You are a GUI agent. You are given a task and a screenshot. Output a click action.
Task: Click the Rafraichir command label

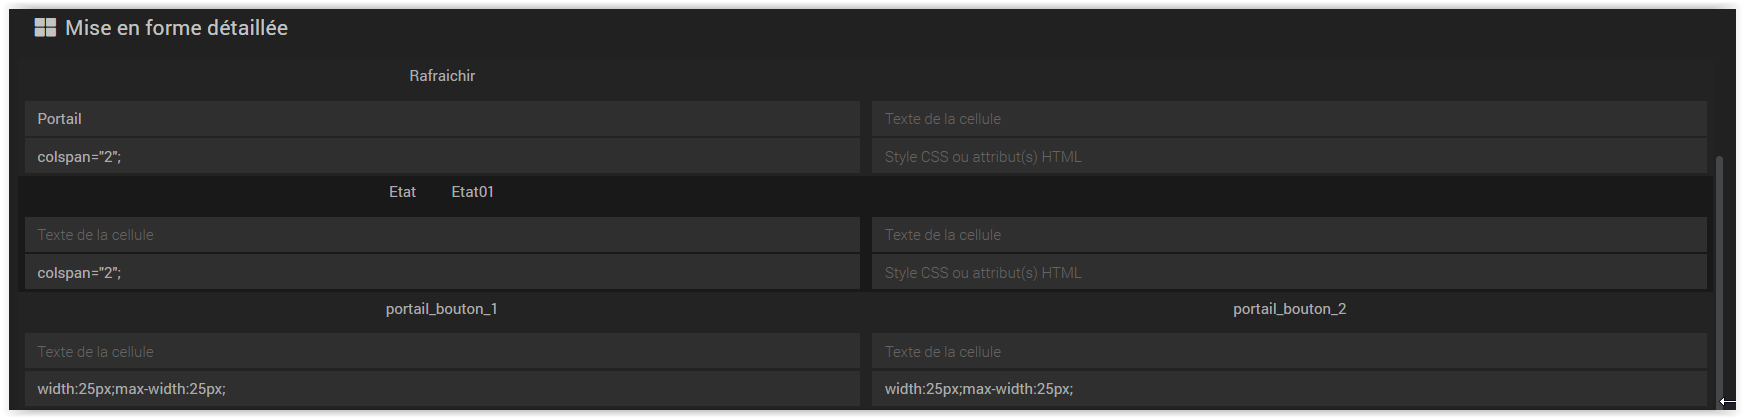click(442, 76)
